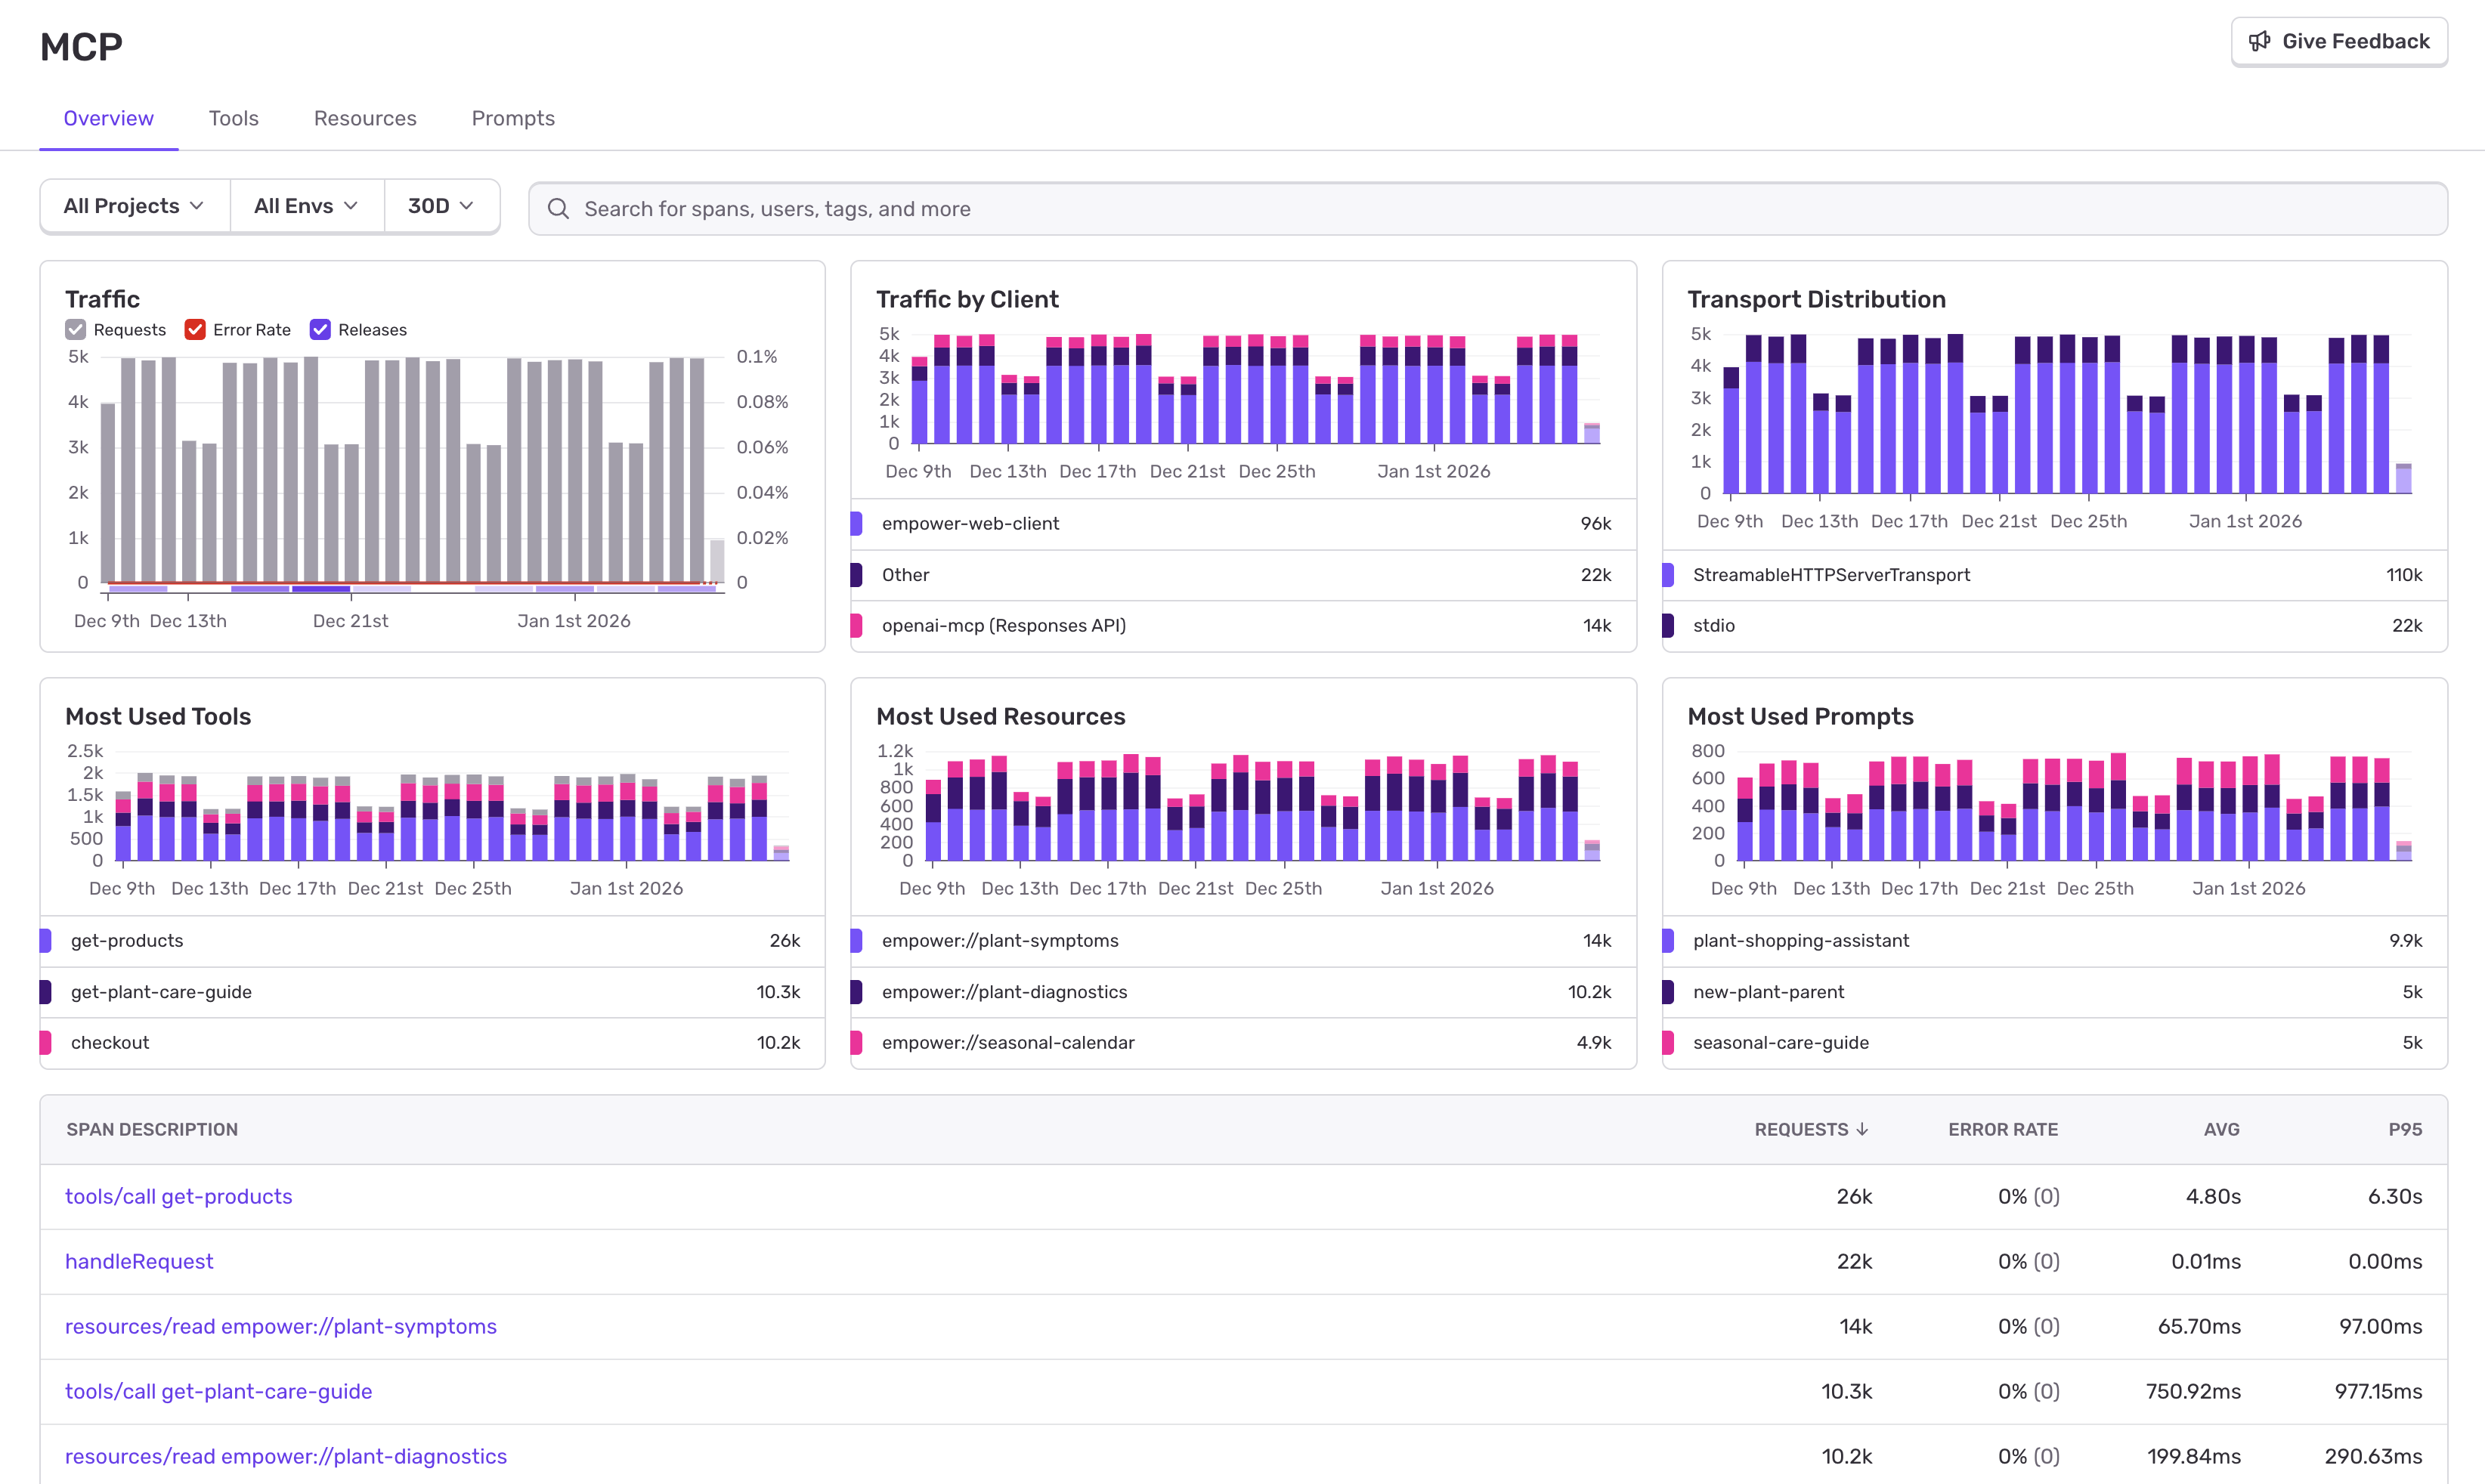Click the search magnifier icon
Viewport: 2485px width, 1484px height.
(x=559, y=208)
